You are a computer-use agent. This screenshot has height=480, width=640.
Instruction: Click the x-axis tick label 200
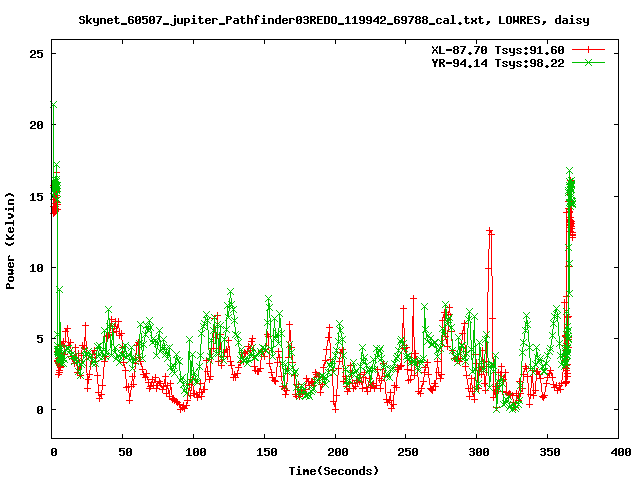338,452
